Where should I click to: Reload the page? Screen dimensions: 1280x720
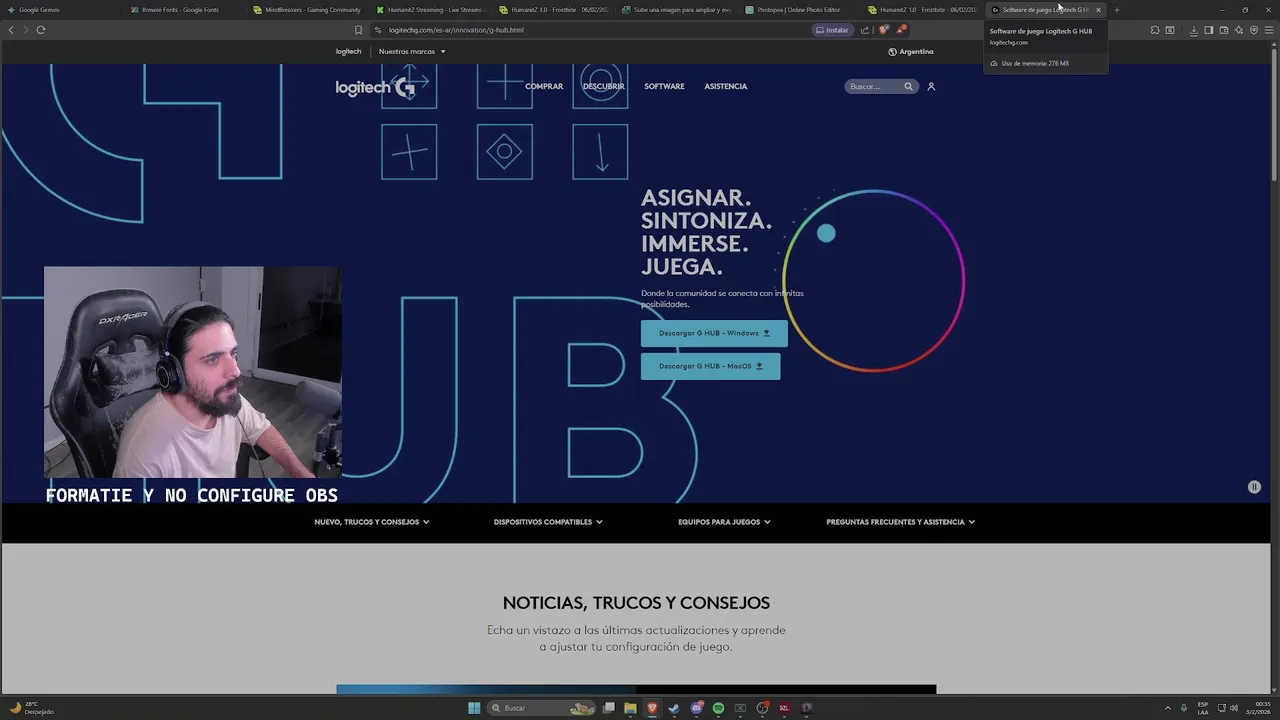point(41,30)
